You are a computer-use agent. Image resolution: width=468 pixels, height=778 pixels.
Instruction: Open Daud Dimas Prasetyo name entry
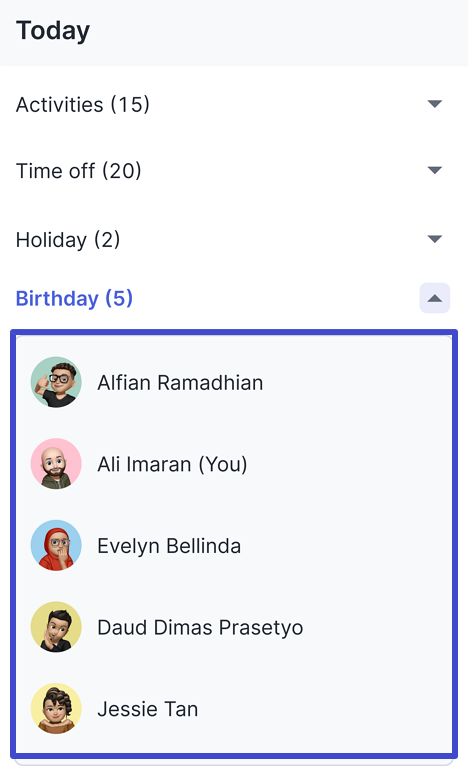click(200, 628)
